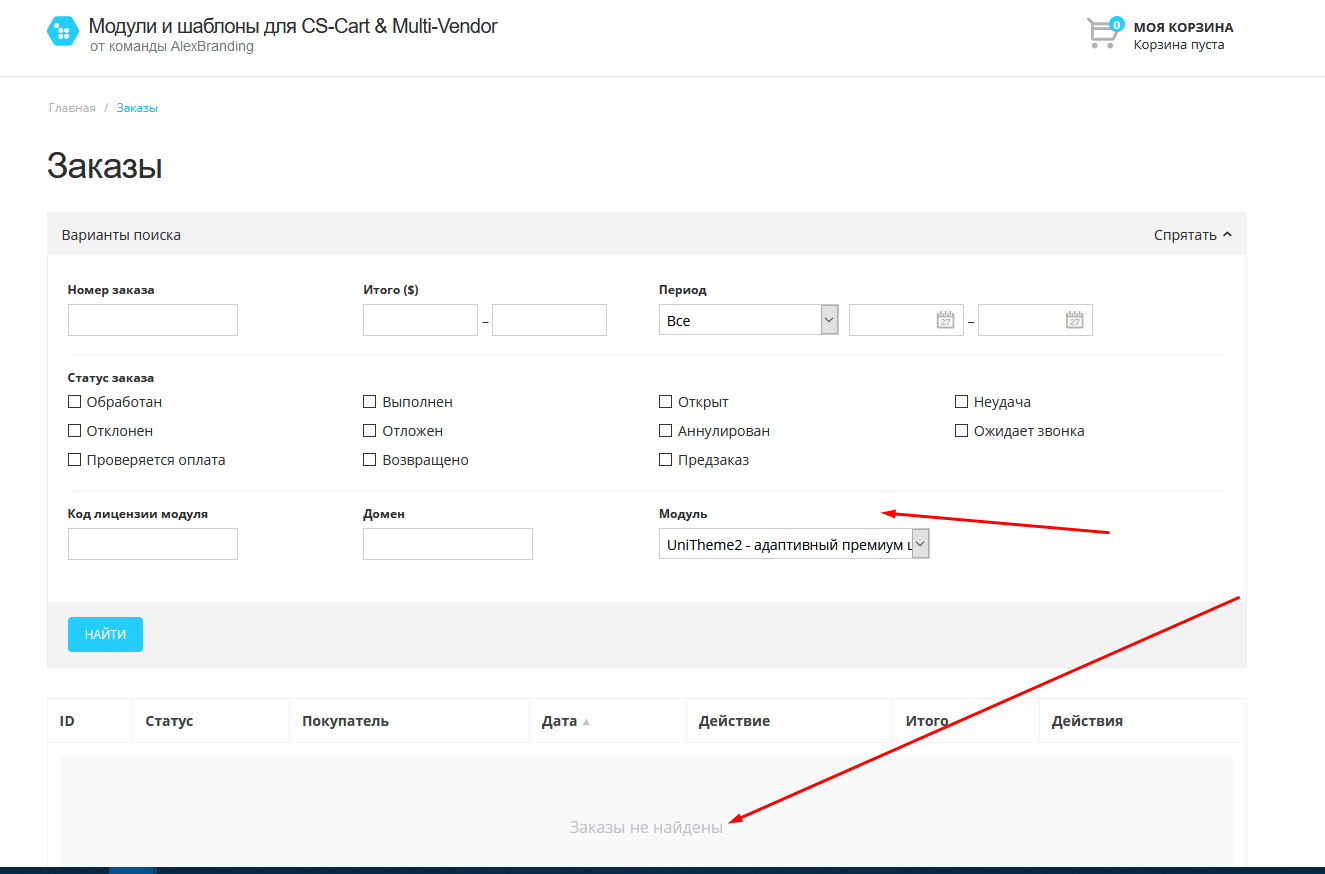The width and height of the screenshot is (1325, 874).
Task: Check the Отклонен status checkbox
Action: [74, 431]
